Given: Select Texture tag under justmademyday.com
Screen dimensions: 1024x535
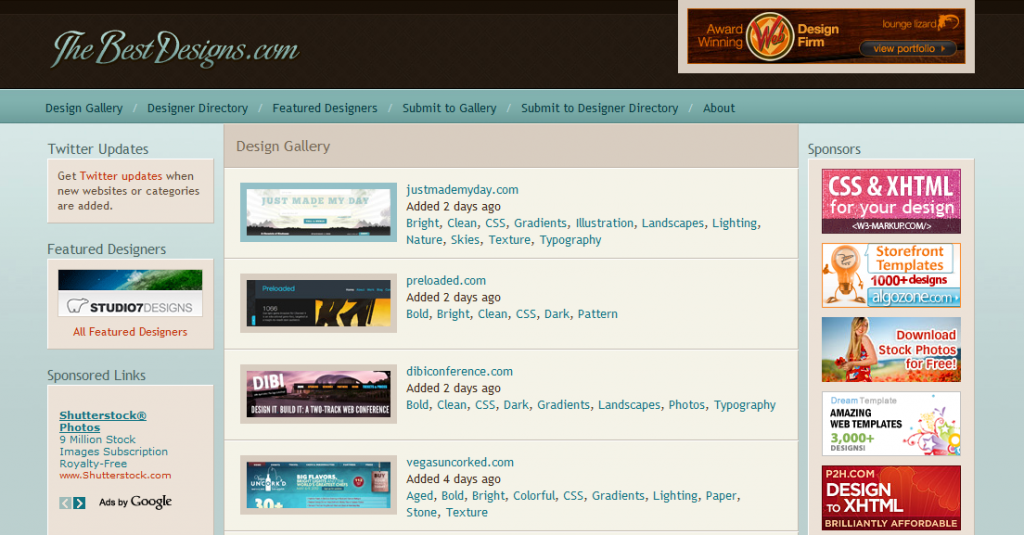Looking at the screenshot, I should click(x=509, y=240).
